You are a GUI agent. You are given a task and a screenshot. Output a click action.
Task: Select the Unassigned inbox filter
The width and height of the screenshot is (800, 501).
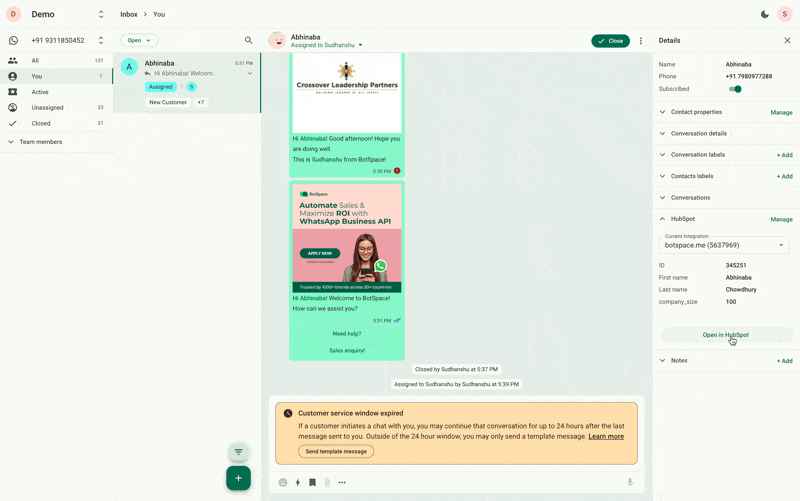pyautogui.click(x=57, y=108)
